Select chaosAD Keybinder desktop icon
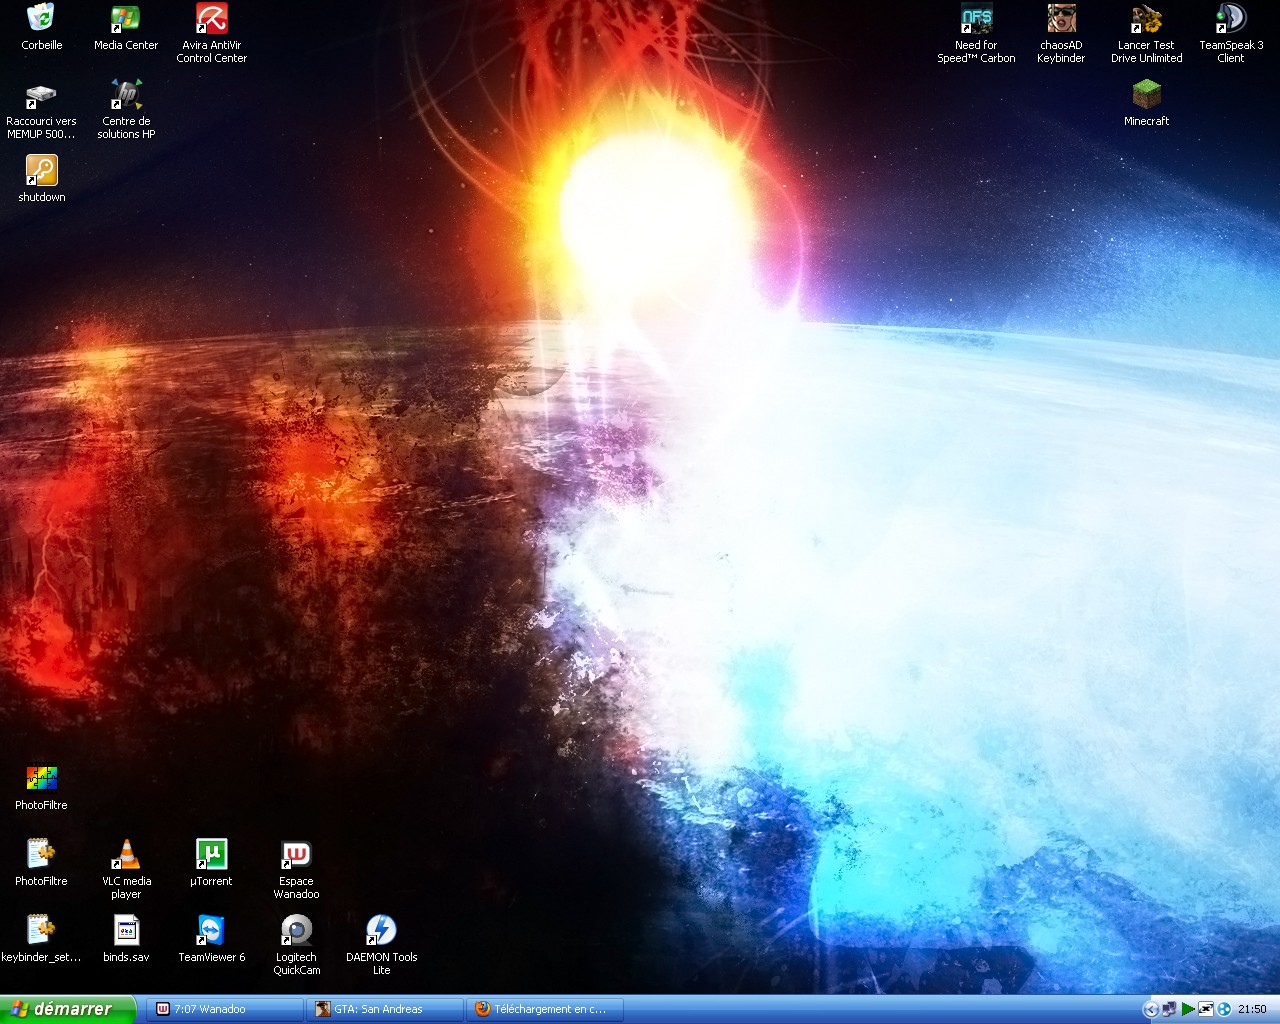Image resolution: width=1280 pixels, height=1024 pixels. (x=1061, y=33)
